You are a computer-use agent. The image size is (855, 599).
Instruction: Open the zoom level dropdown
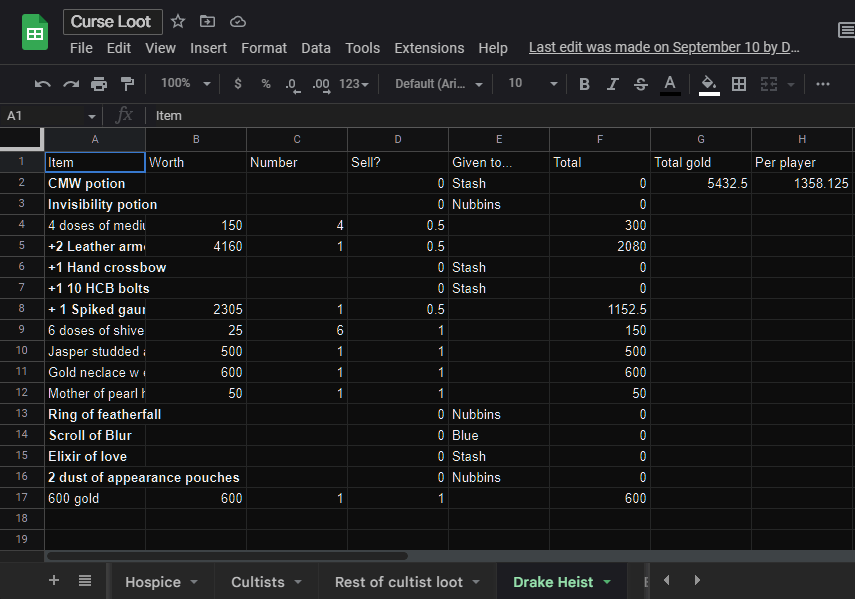pos(184,85)
